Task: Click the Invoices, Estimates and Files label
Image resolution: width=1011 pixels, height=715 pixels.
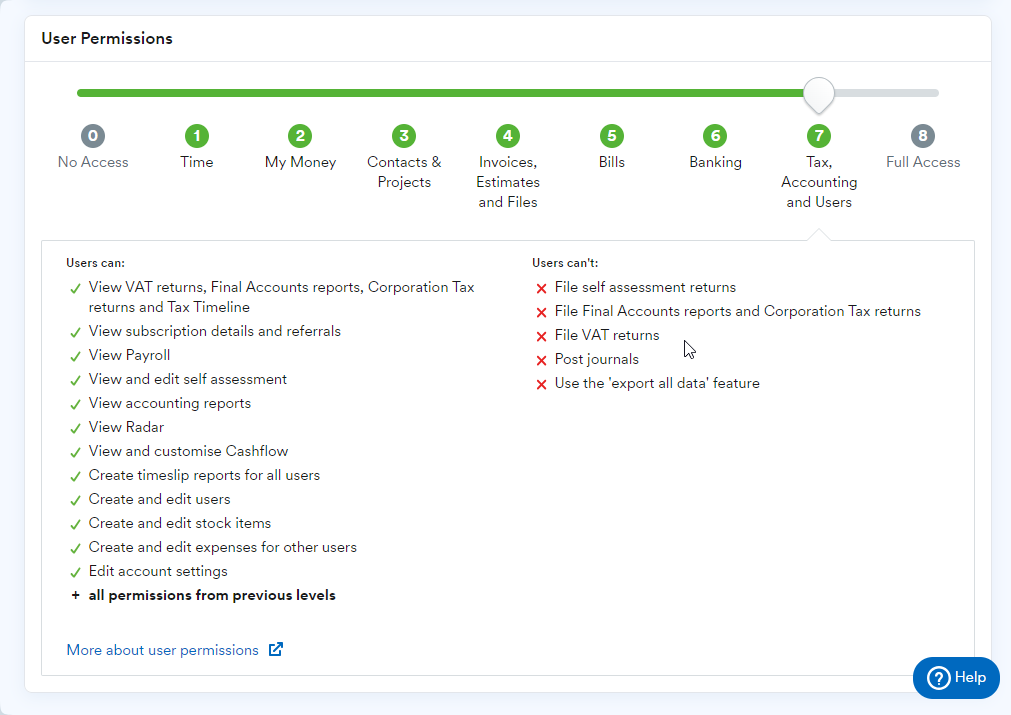Action: point(507,181)
